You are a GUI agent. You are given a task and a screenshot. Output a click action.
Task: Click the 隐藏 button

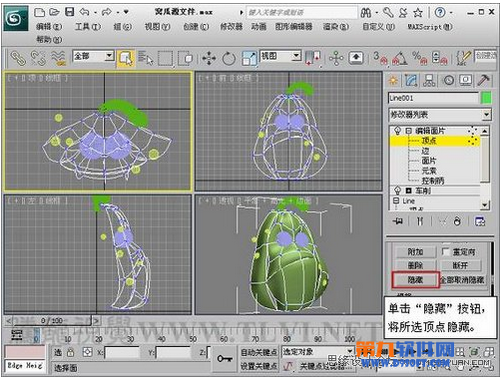pos(415,280)
